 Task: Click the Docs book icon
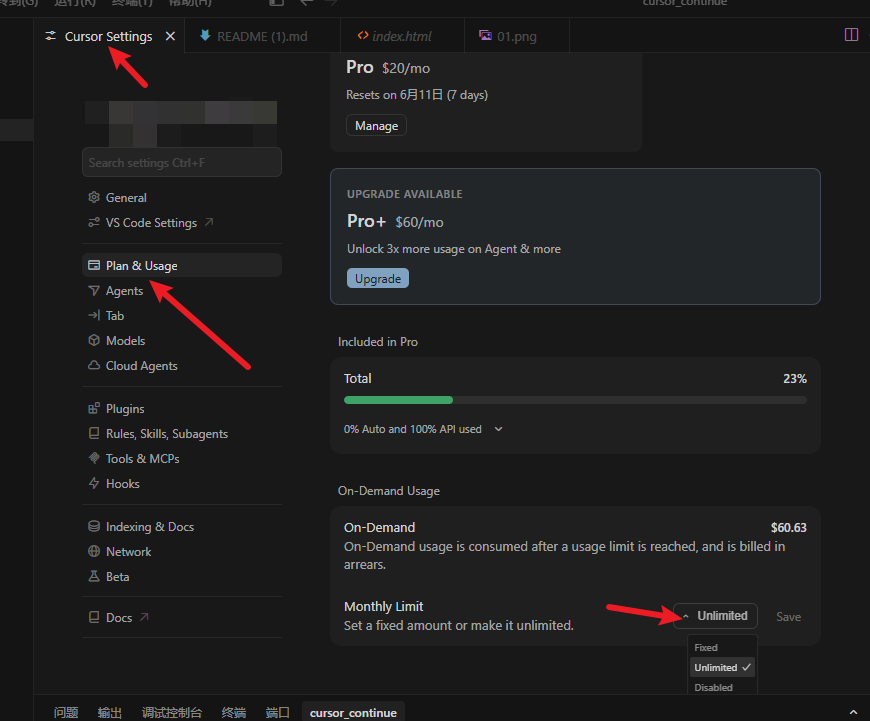[94, 617]
